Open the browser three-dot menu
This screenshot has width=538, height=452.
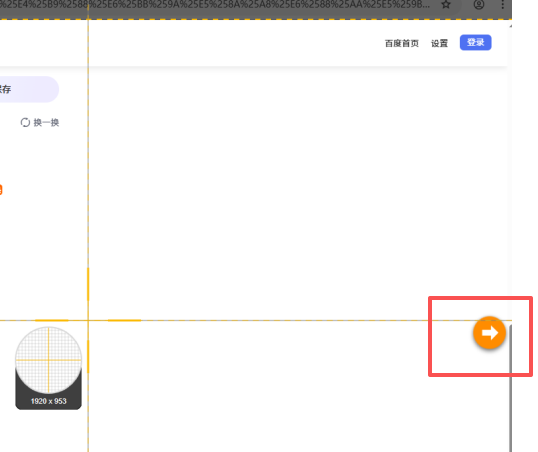pyautogui.click(x=502, y=4)
